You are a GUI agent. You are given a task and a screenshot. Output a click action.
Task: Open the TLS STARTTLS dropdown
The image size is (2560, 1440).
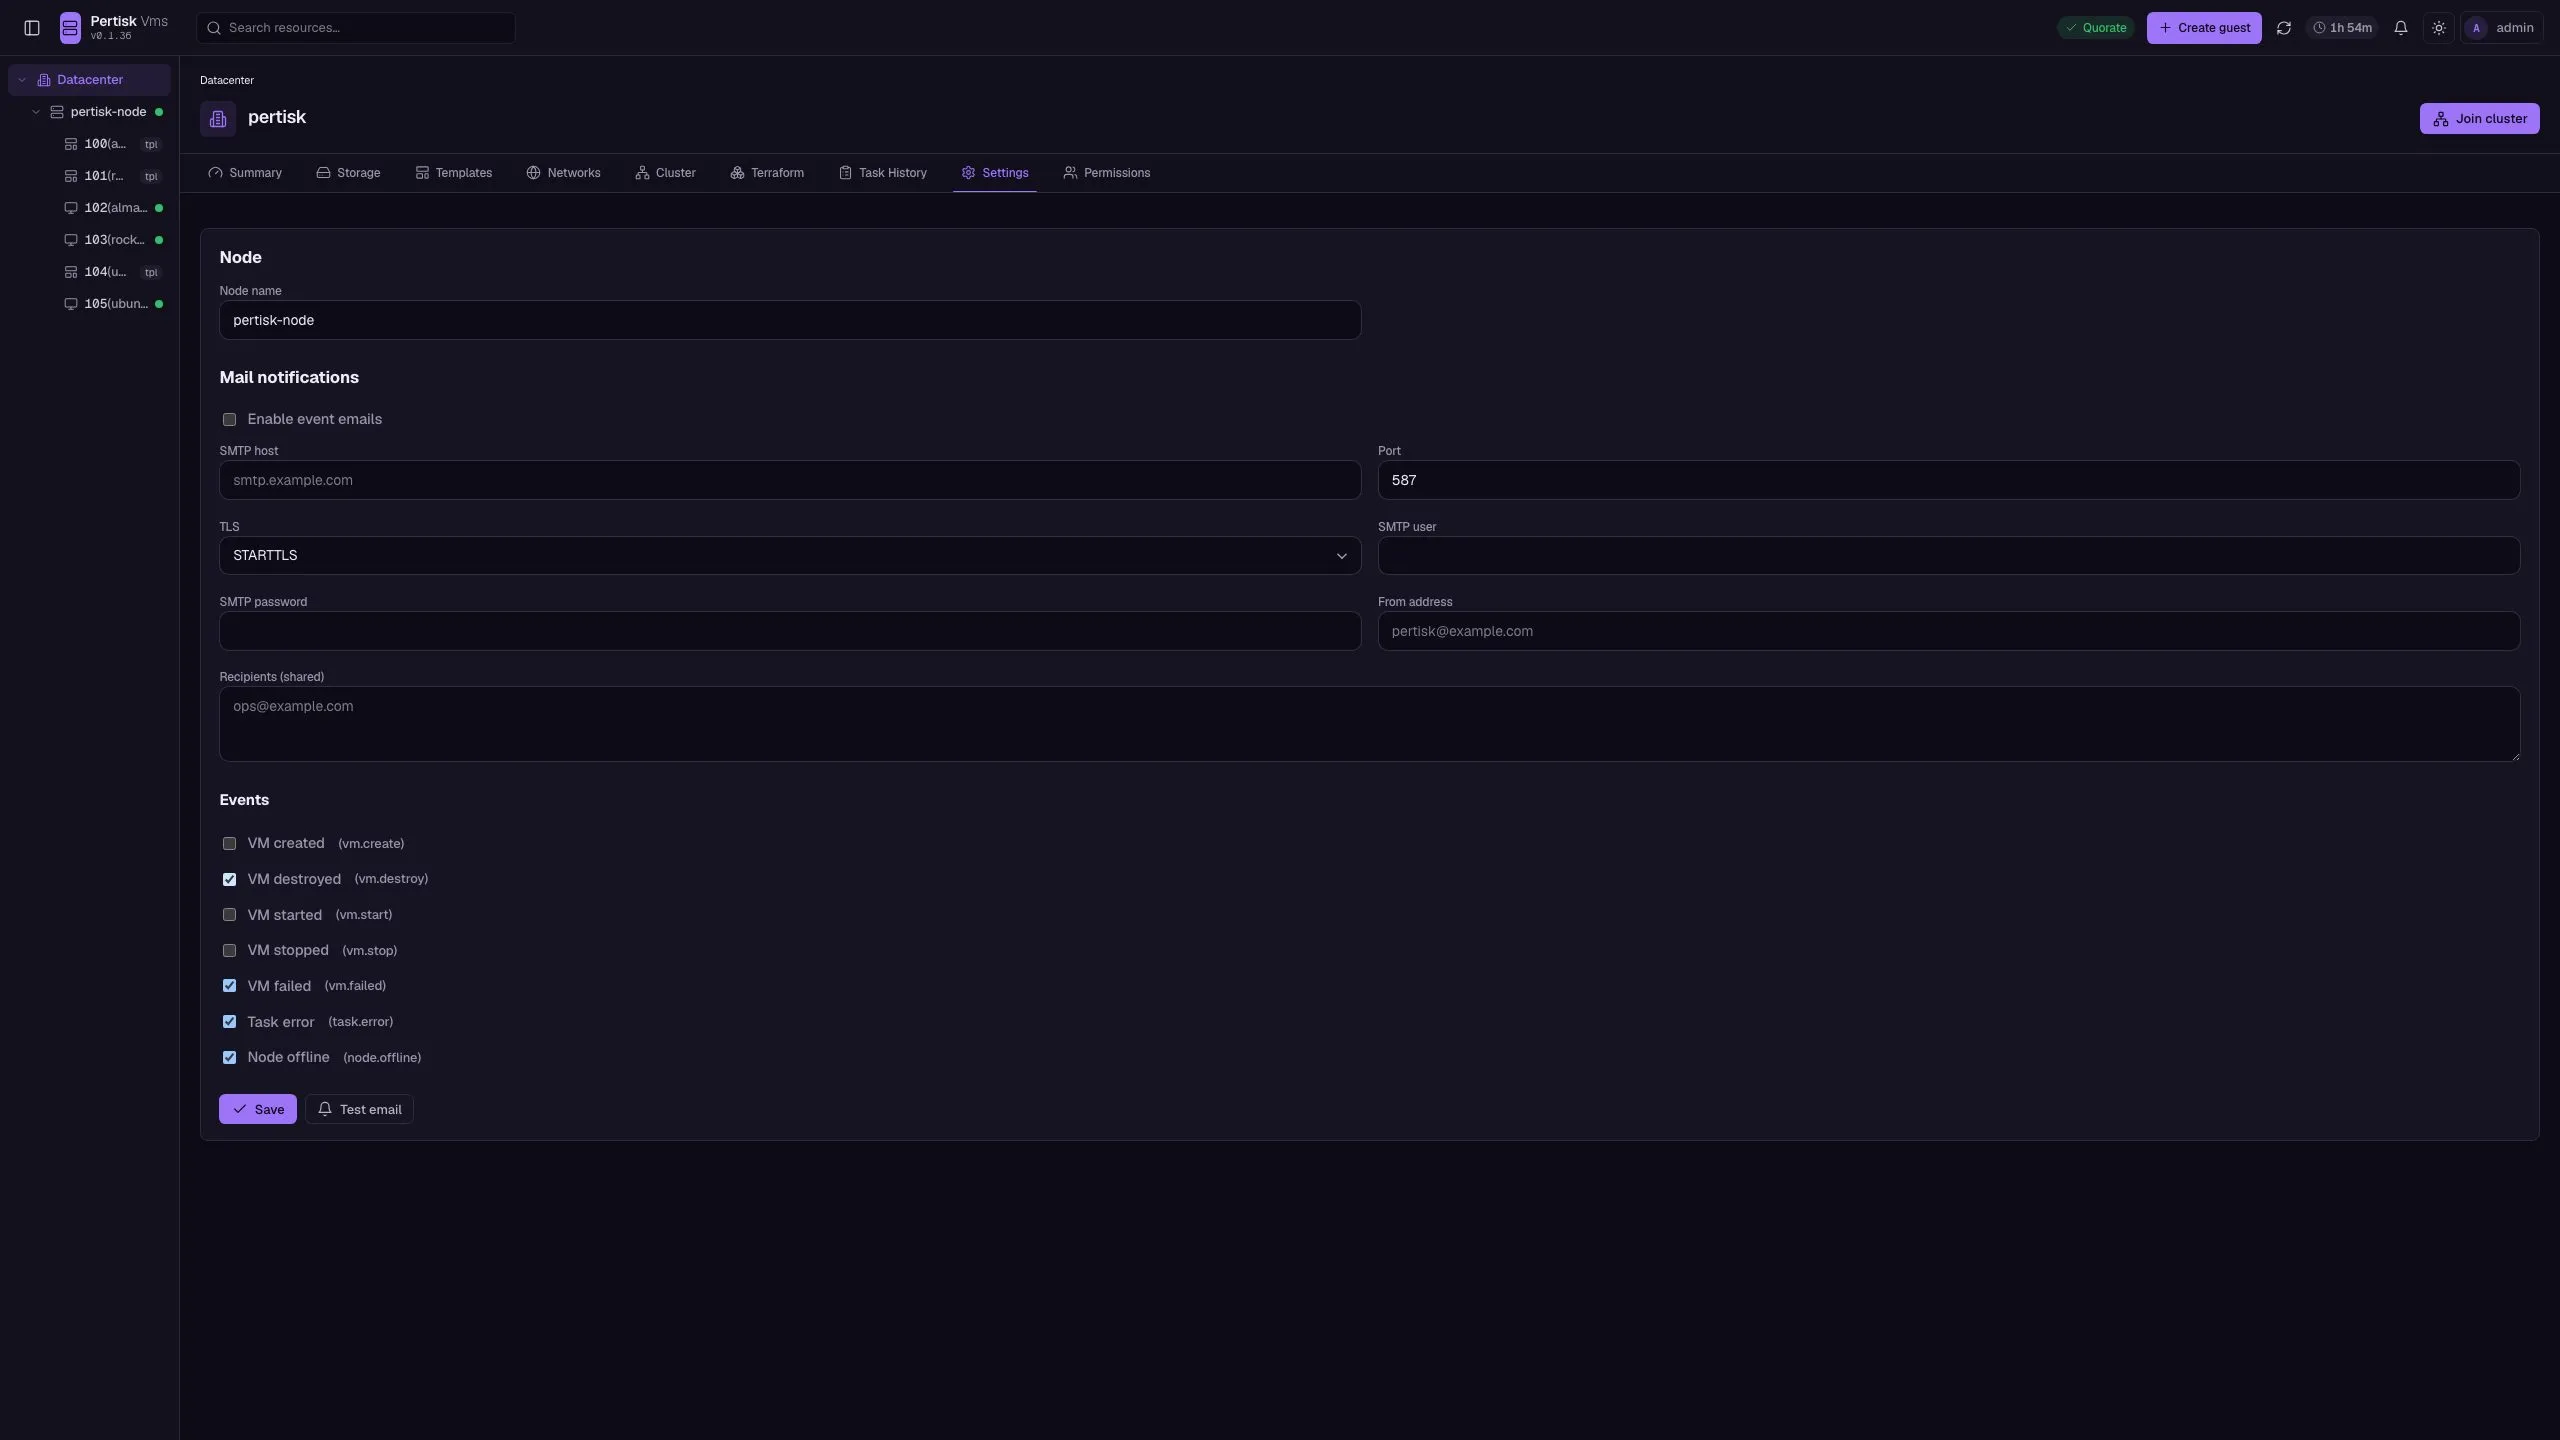tap(790, 556)
